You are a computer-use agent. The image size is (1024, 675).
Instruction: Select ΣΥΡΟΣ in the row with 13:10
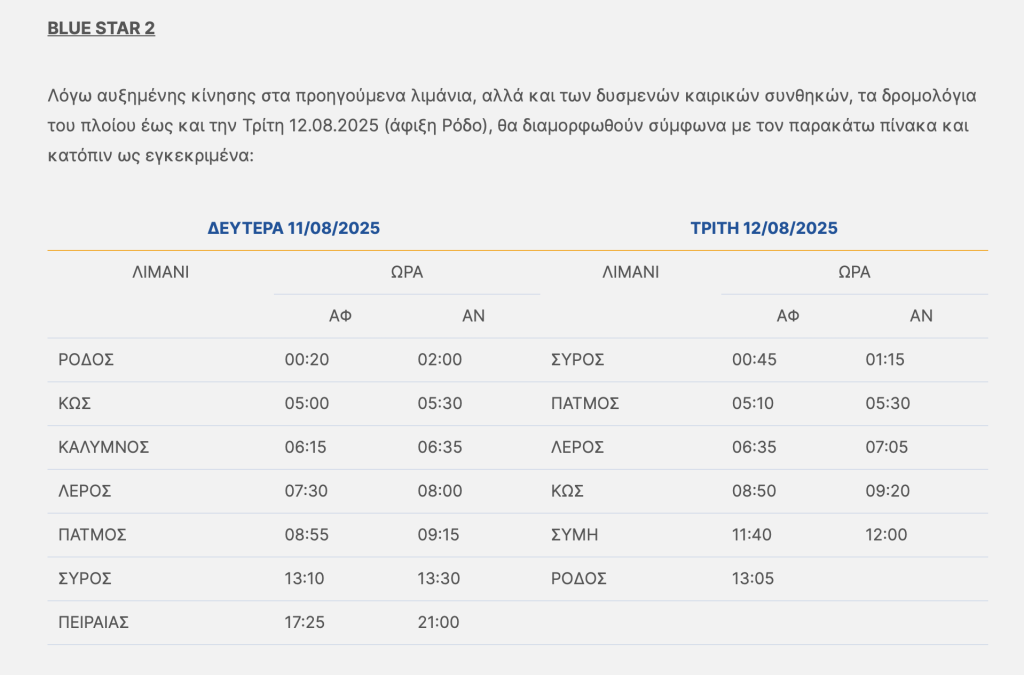85,578
